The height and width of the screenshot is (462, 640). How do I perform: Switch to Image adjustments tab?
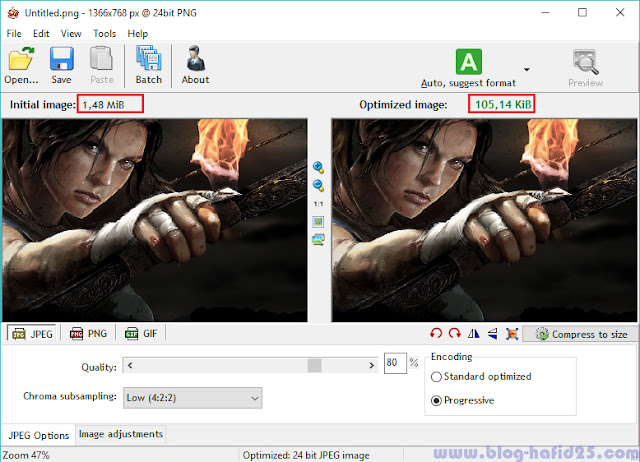tap(120, 434)
